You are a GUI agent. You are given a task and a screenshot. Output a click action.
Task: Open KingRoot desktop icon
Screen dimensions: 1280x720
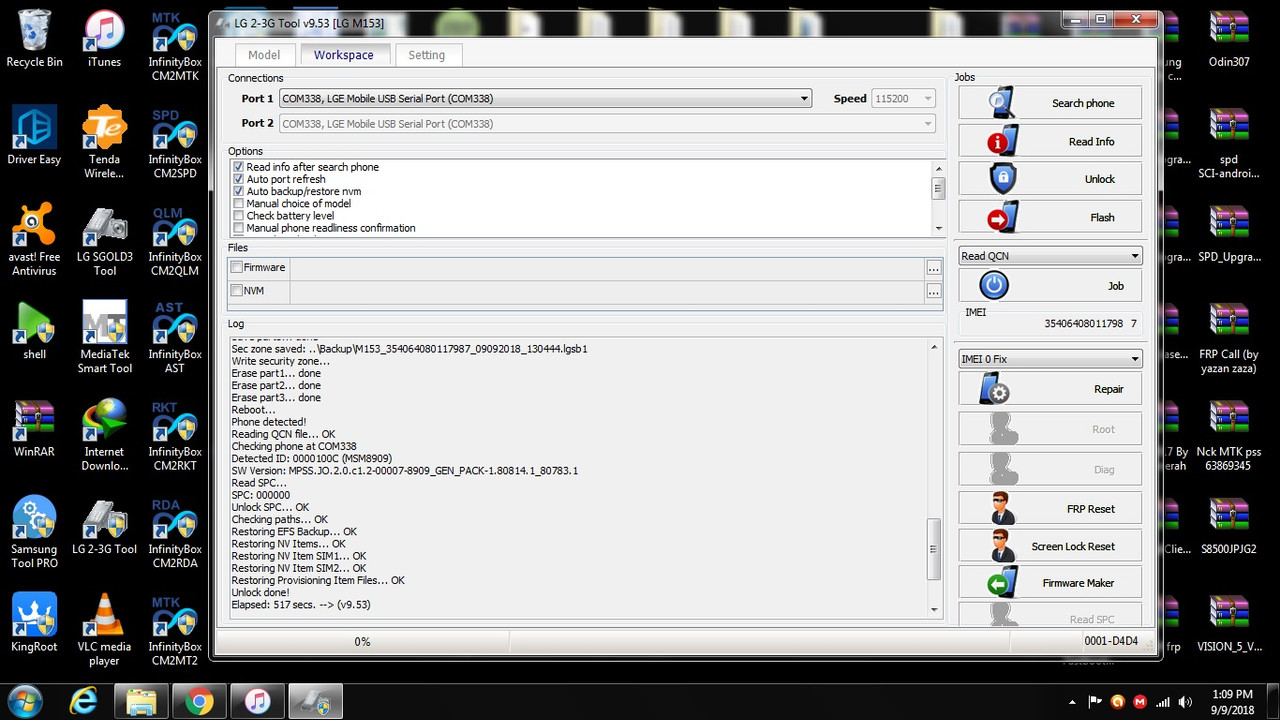(34, 623)
